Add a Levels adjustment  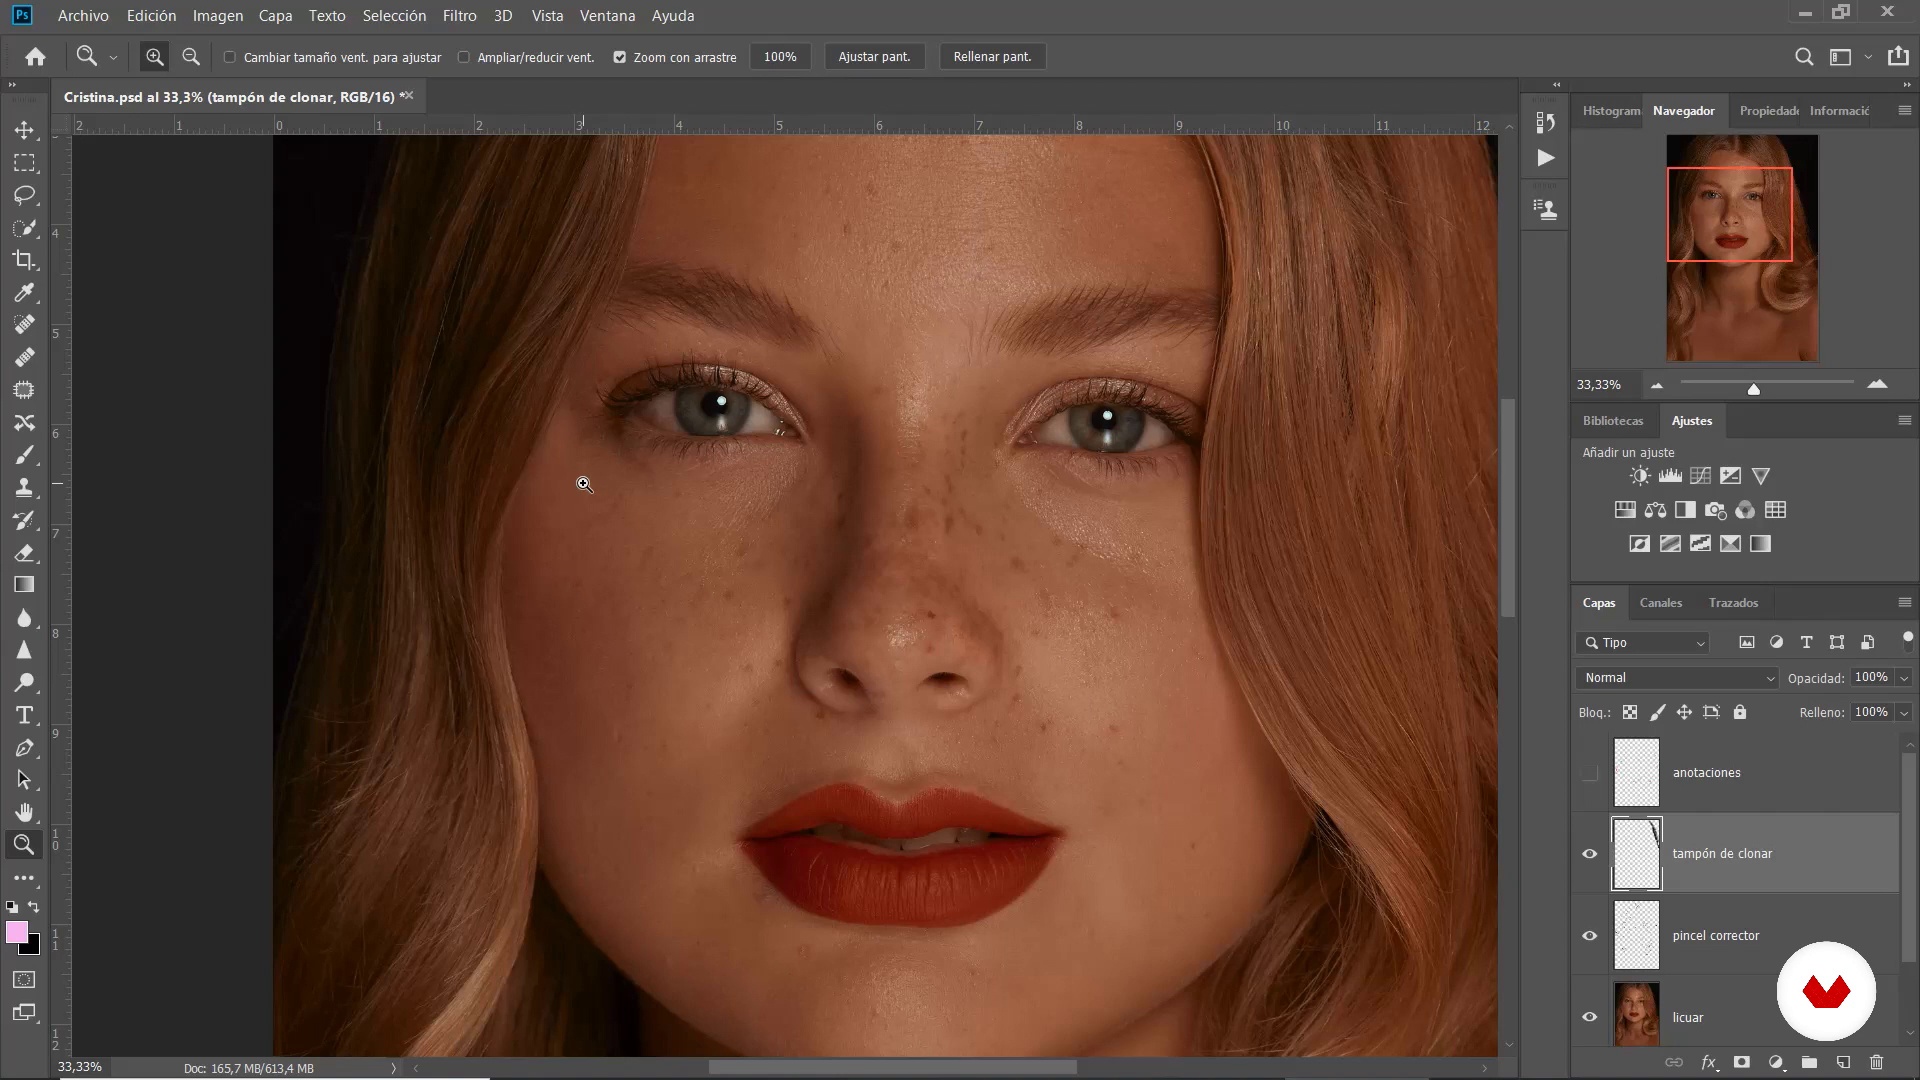(x=1670, y=476)
